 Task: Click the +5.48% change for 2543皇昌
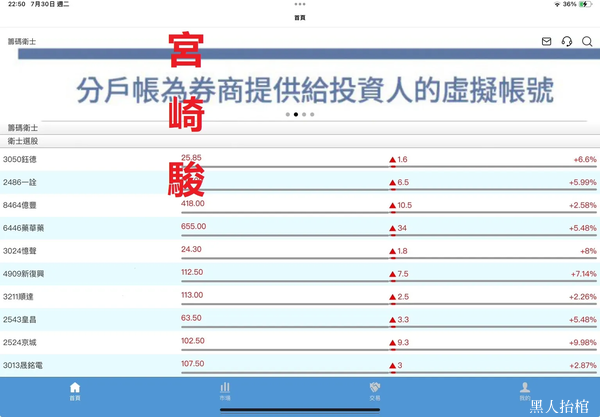[582, 319]
